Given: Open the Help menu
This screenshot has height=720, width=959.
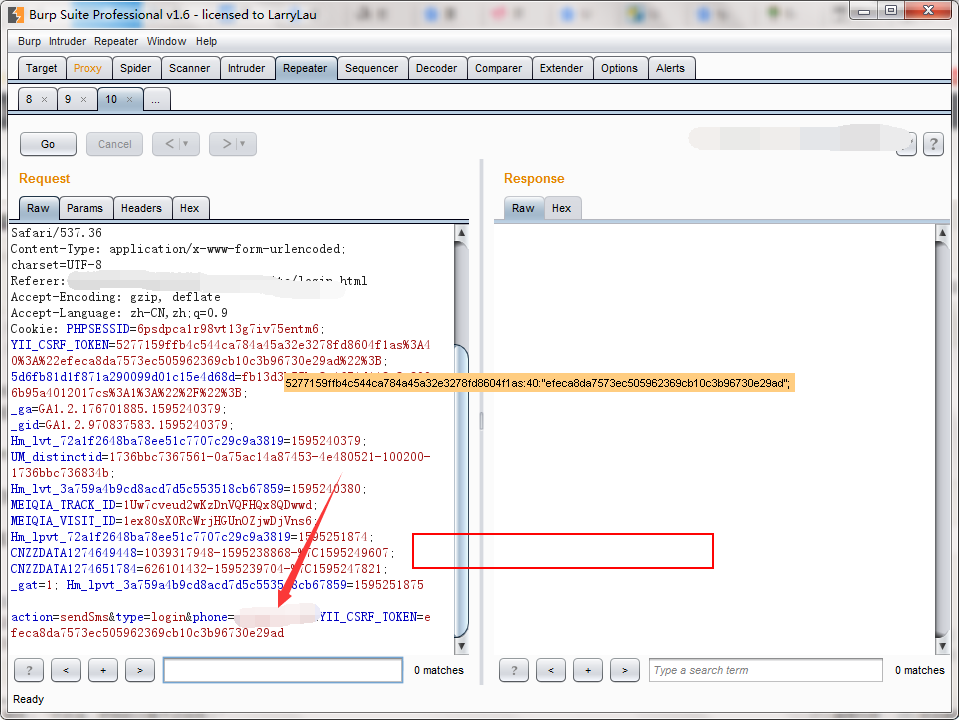Looking at the screenshot, I should [206, 41].
